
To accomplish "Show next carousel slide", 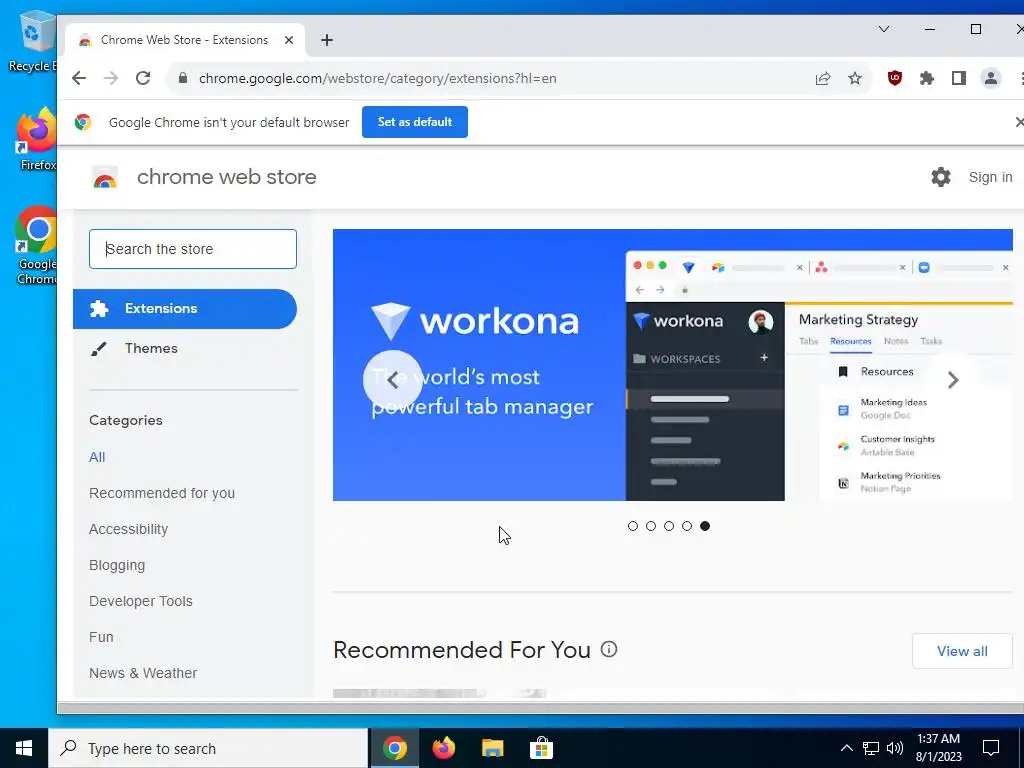I will click(953, 380).
